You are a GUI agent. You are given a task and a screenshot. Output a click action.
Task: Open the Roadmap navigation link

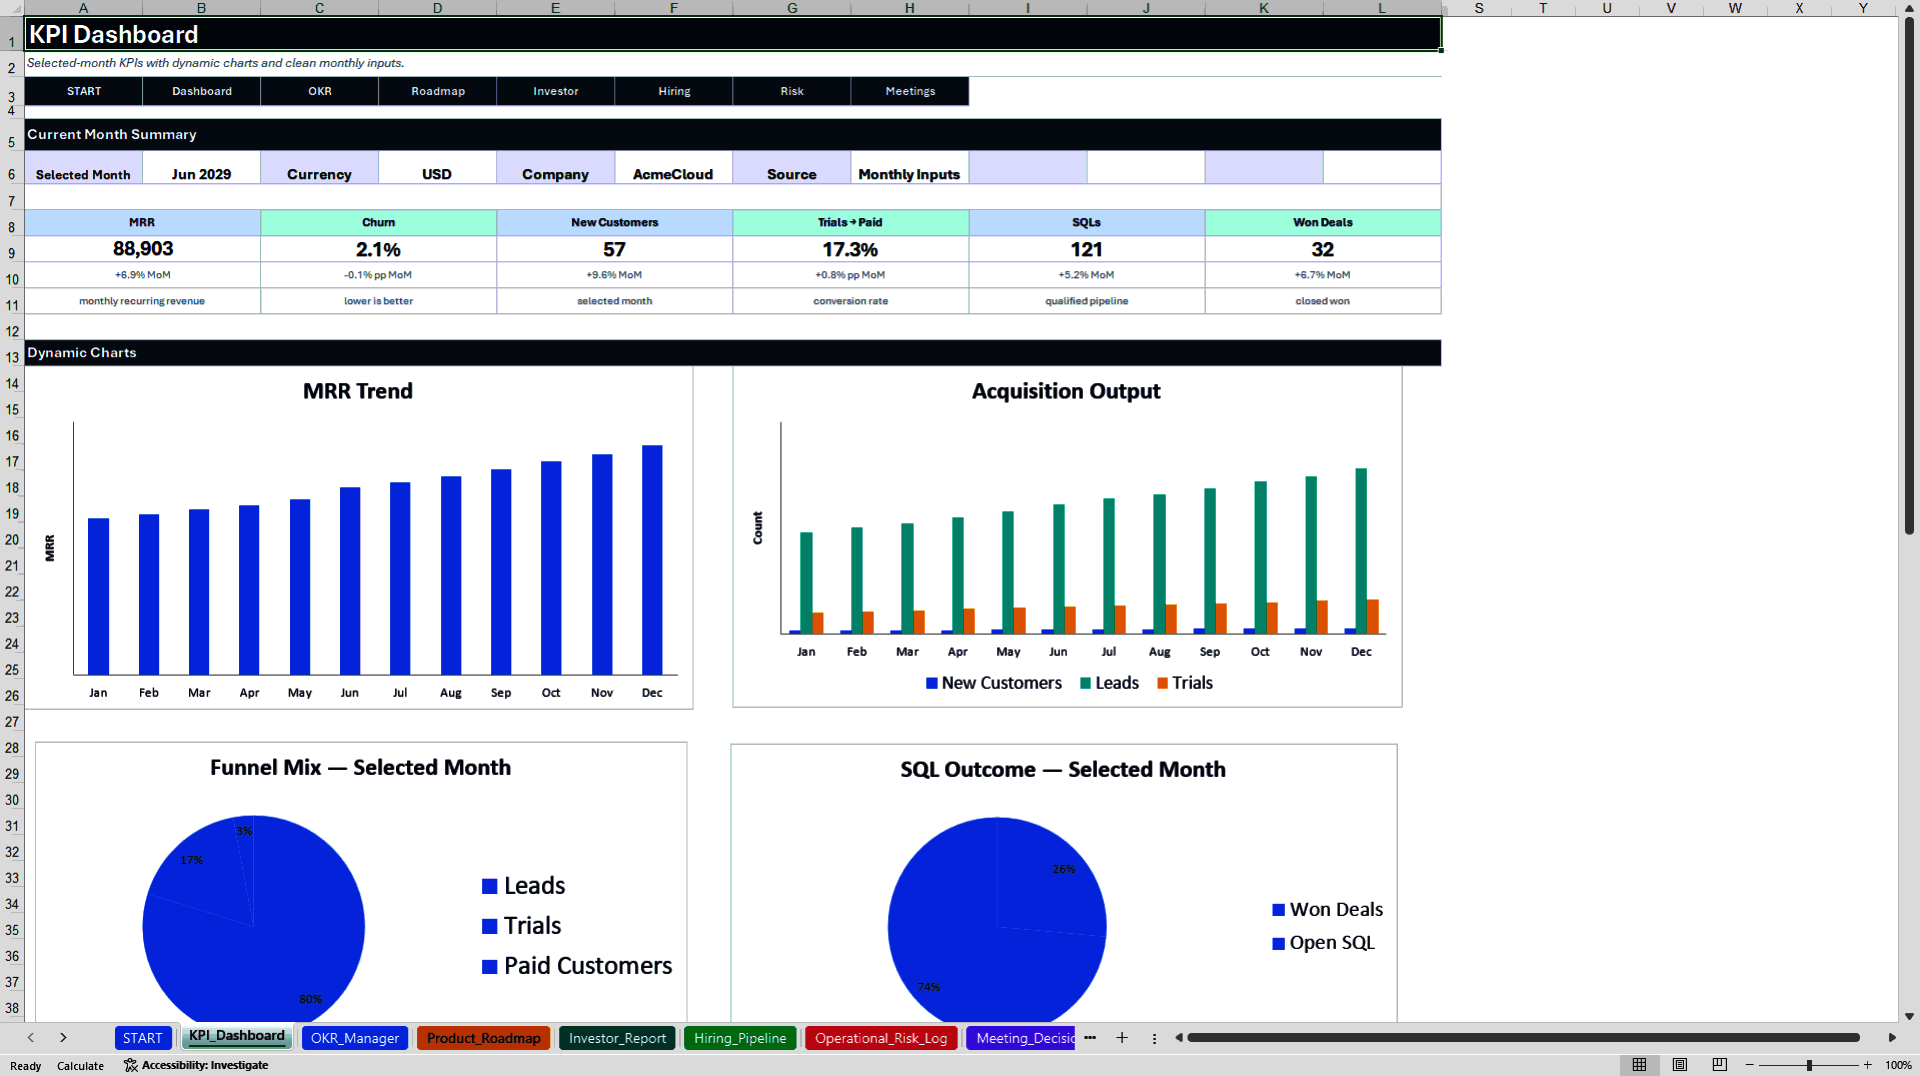click(438, 91)
